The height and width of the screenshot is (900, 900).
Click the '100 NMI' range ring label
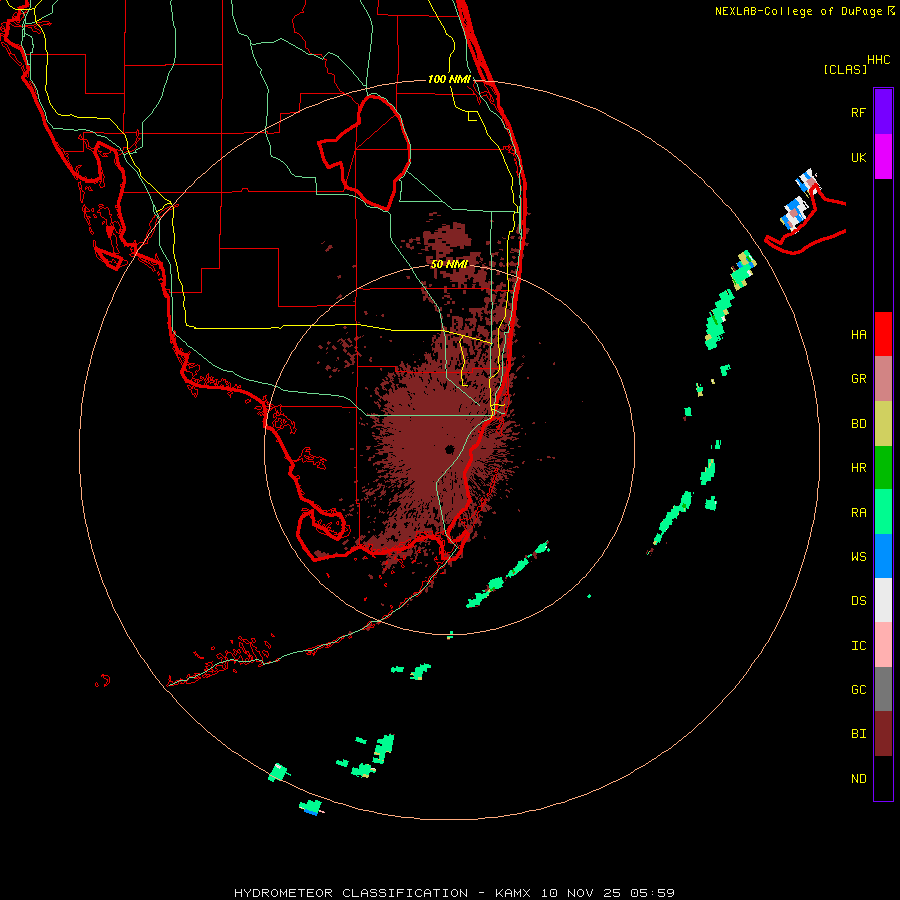point(449,79)
